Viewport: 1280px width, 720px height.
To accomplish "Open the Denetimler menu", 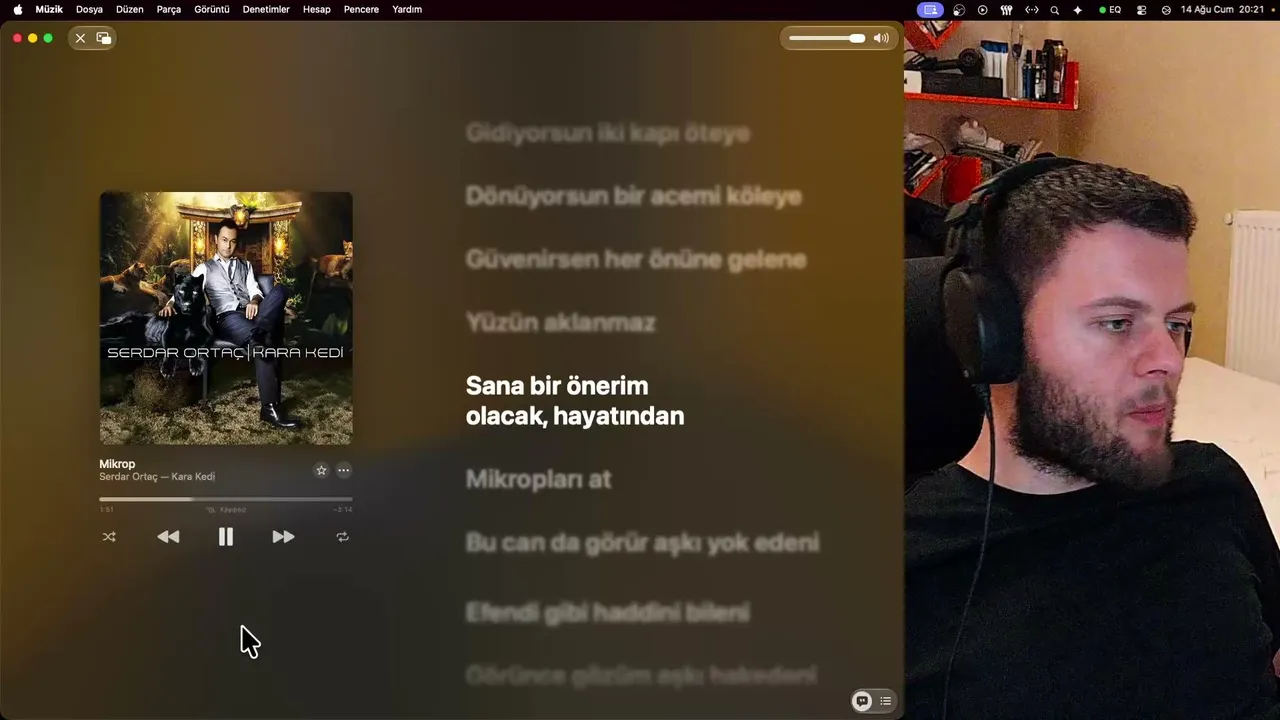I will (x=266, y=9).
